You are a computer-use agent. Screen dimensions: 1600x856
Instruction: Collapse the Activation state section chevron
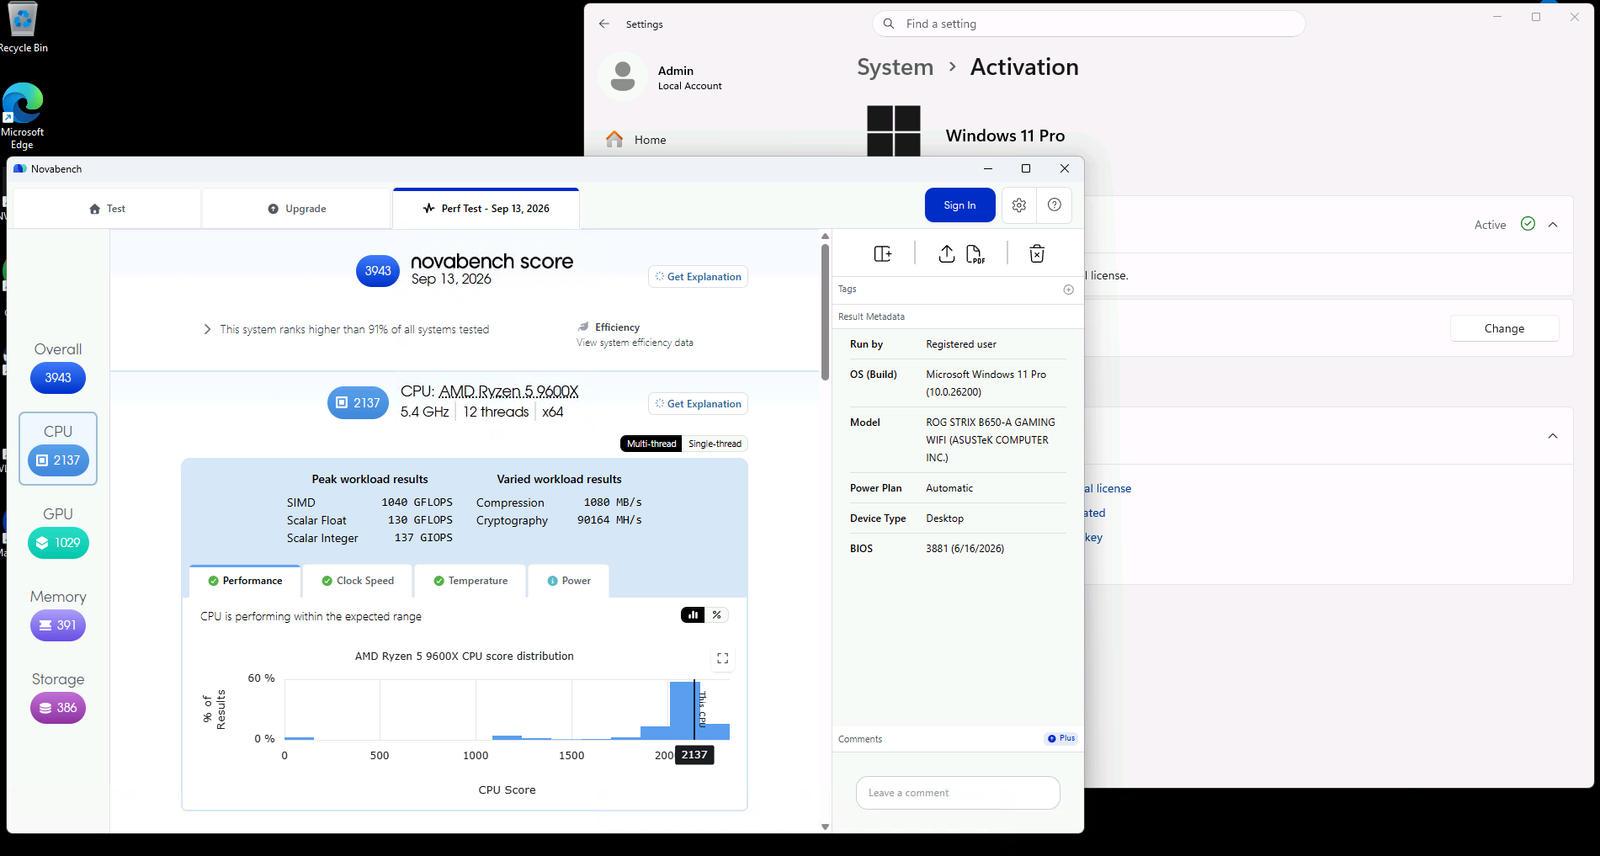(1553, 225)
